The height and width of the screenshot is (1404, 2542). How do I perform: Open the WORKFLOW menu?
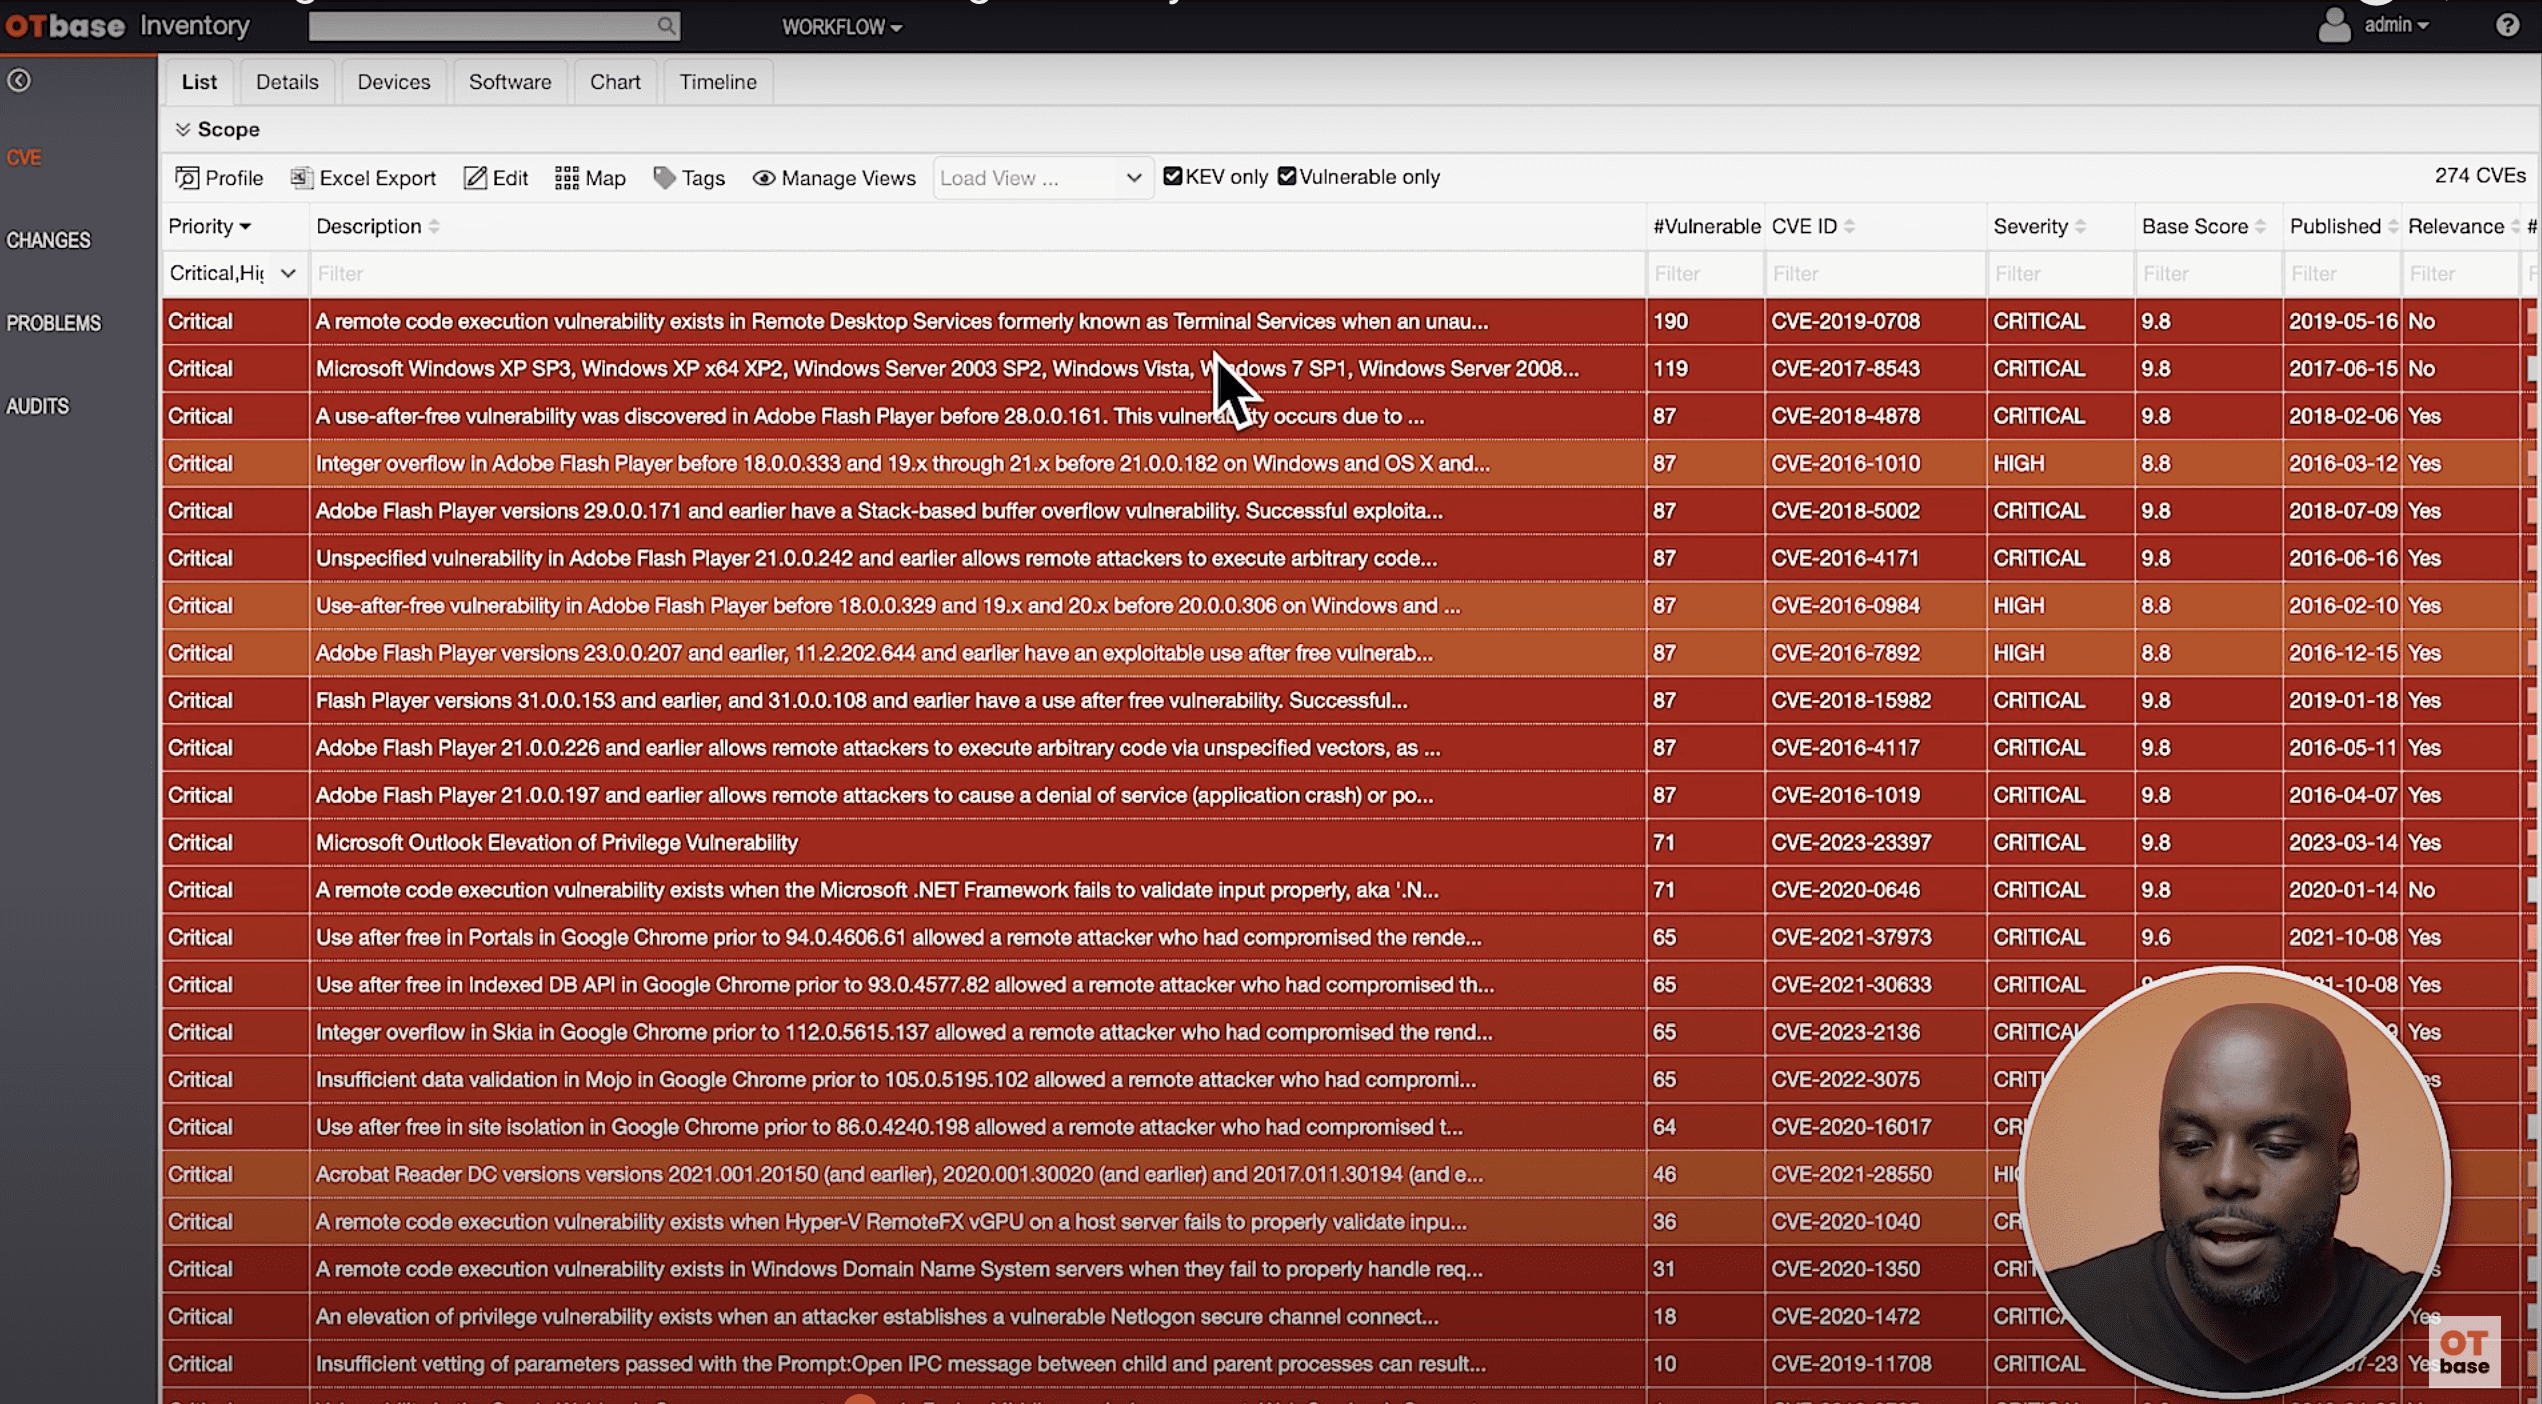click(x=841, y=27)
